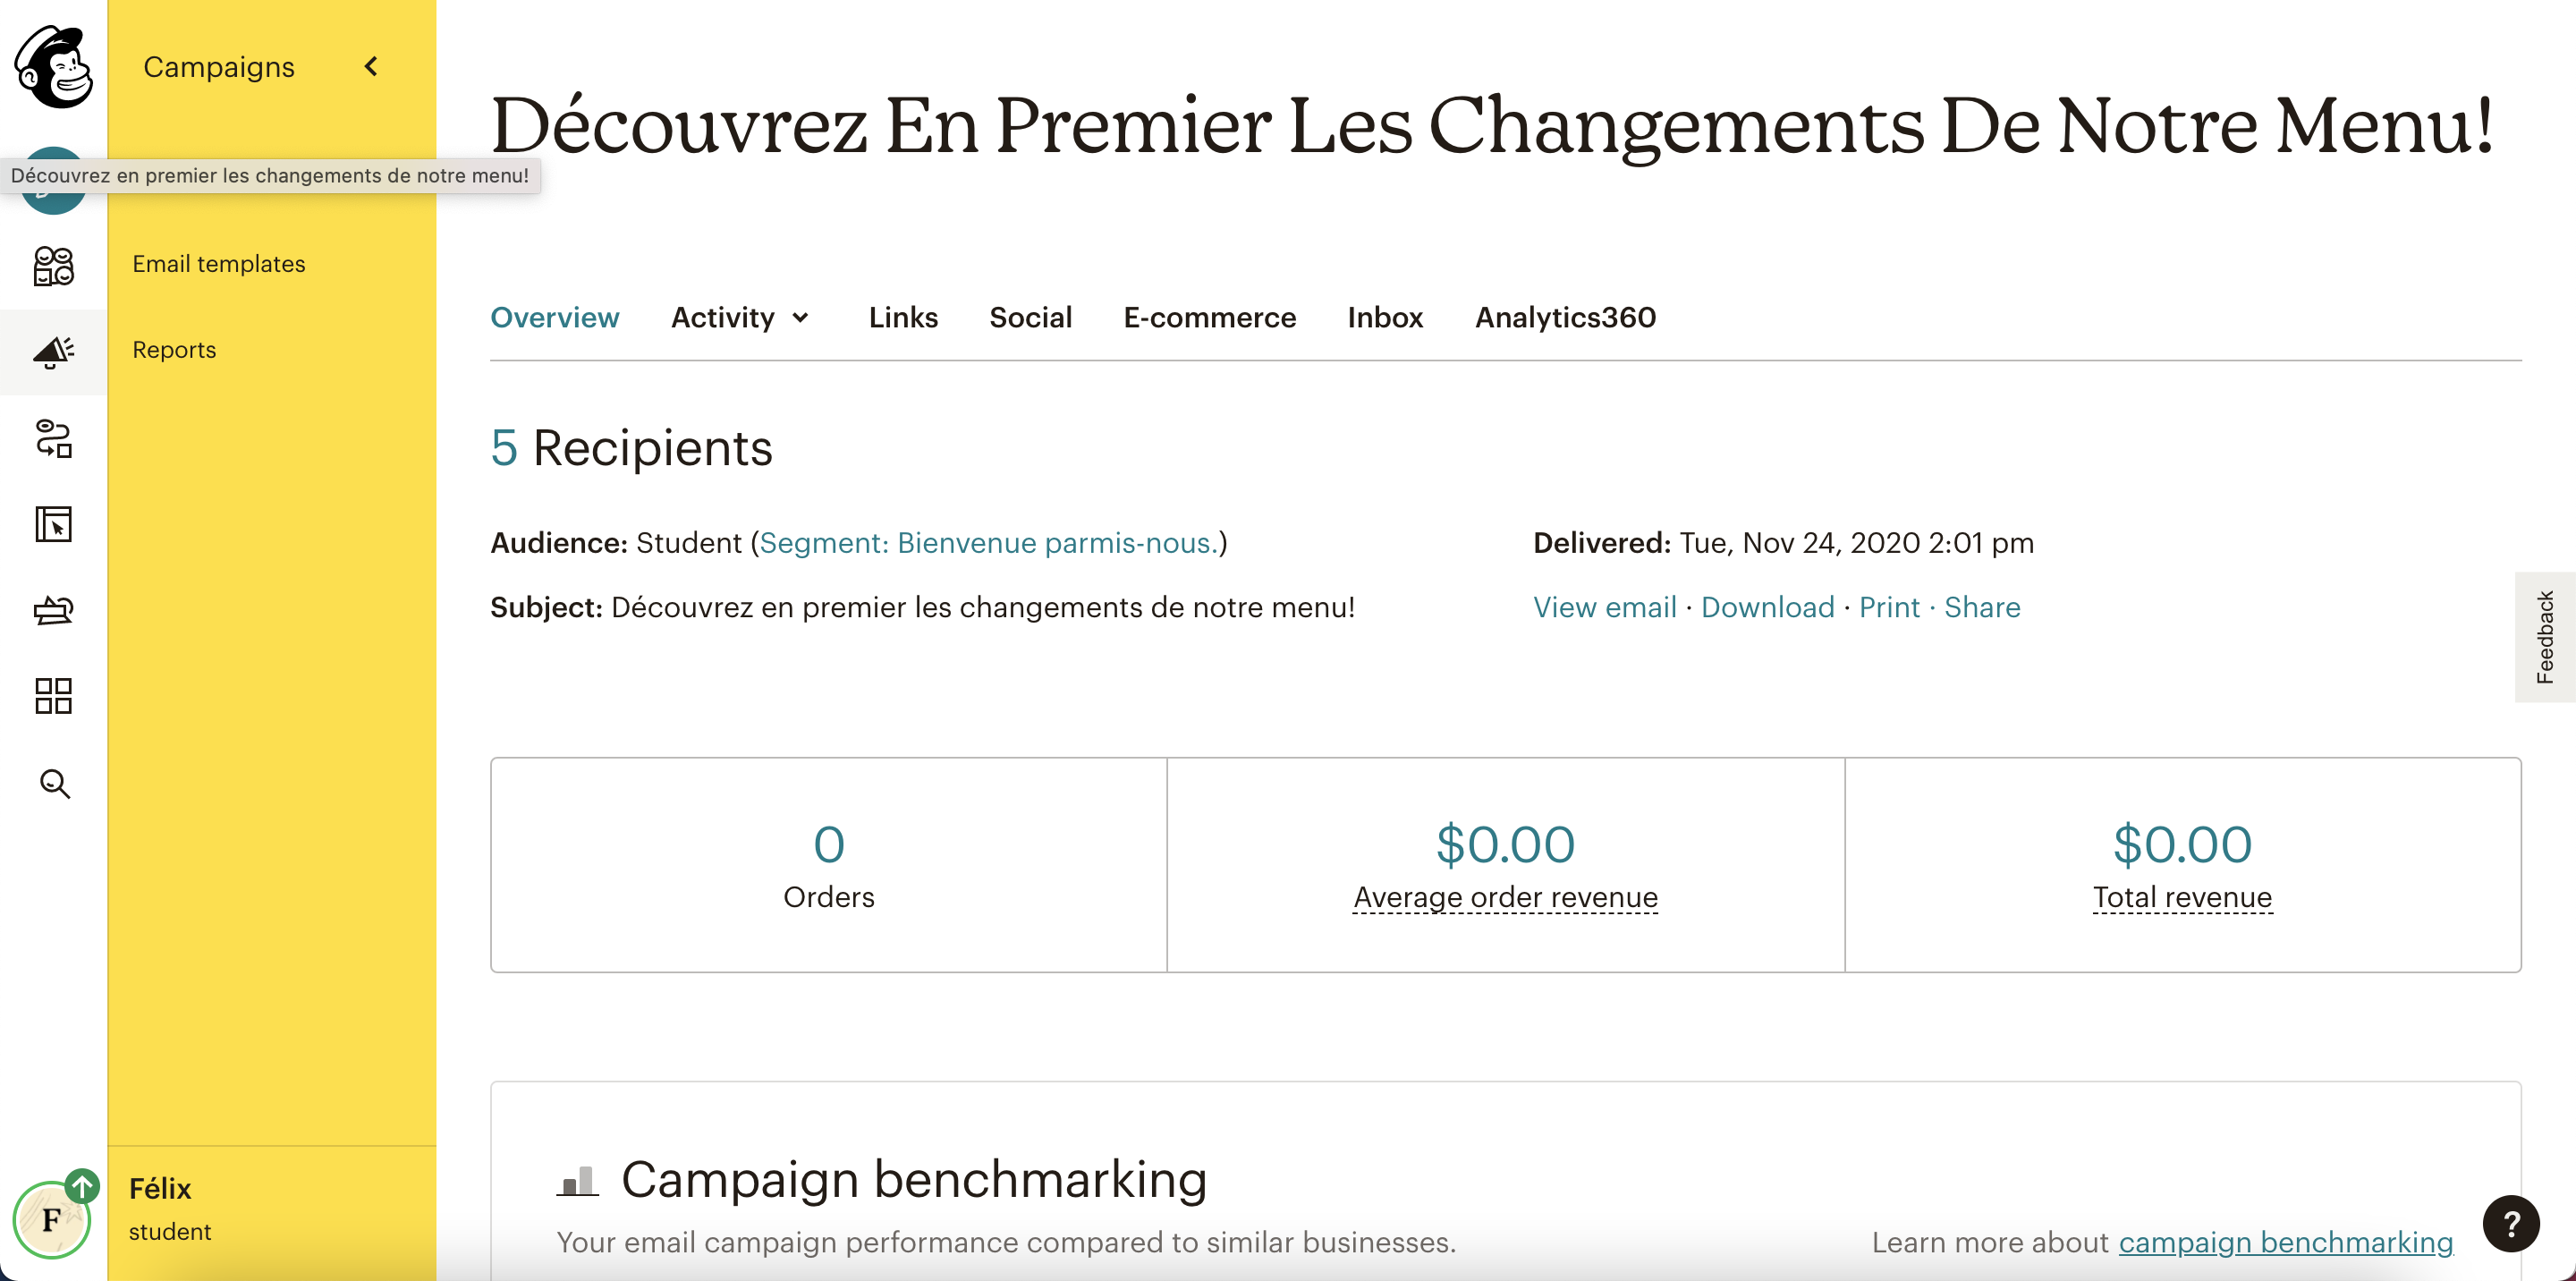The width and height of the screenshot is (2576, 1281).
Task: Click the Mailchimp Freddie logo
Action: (x=54, y=67)
